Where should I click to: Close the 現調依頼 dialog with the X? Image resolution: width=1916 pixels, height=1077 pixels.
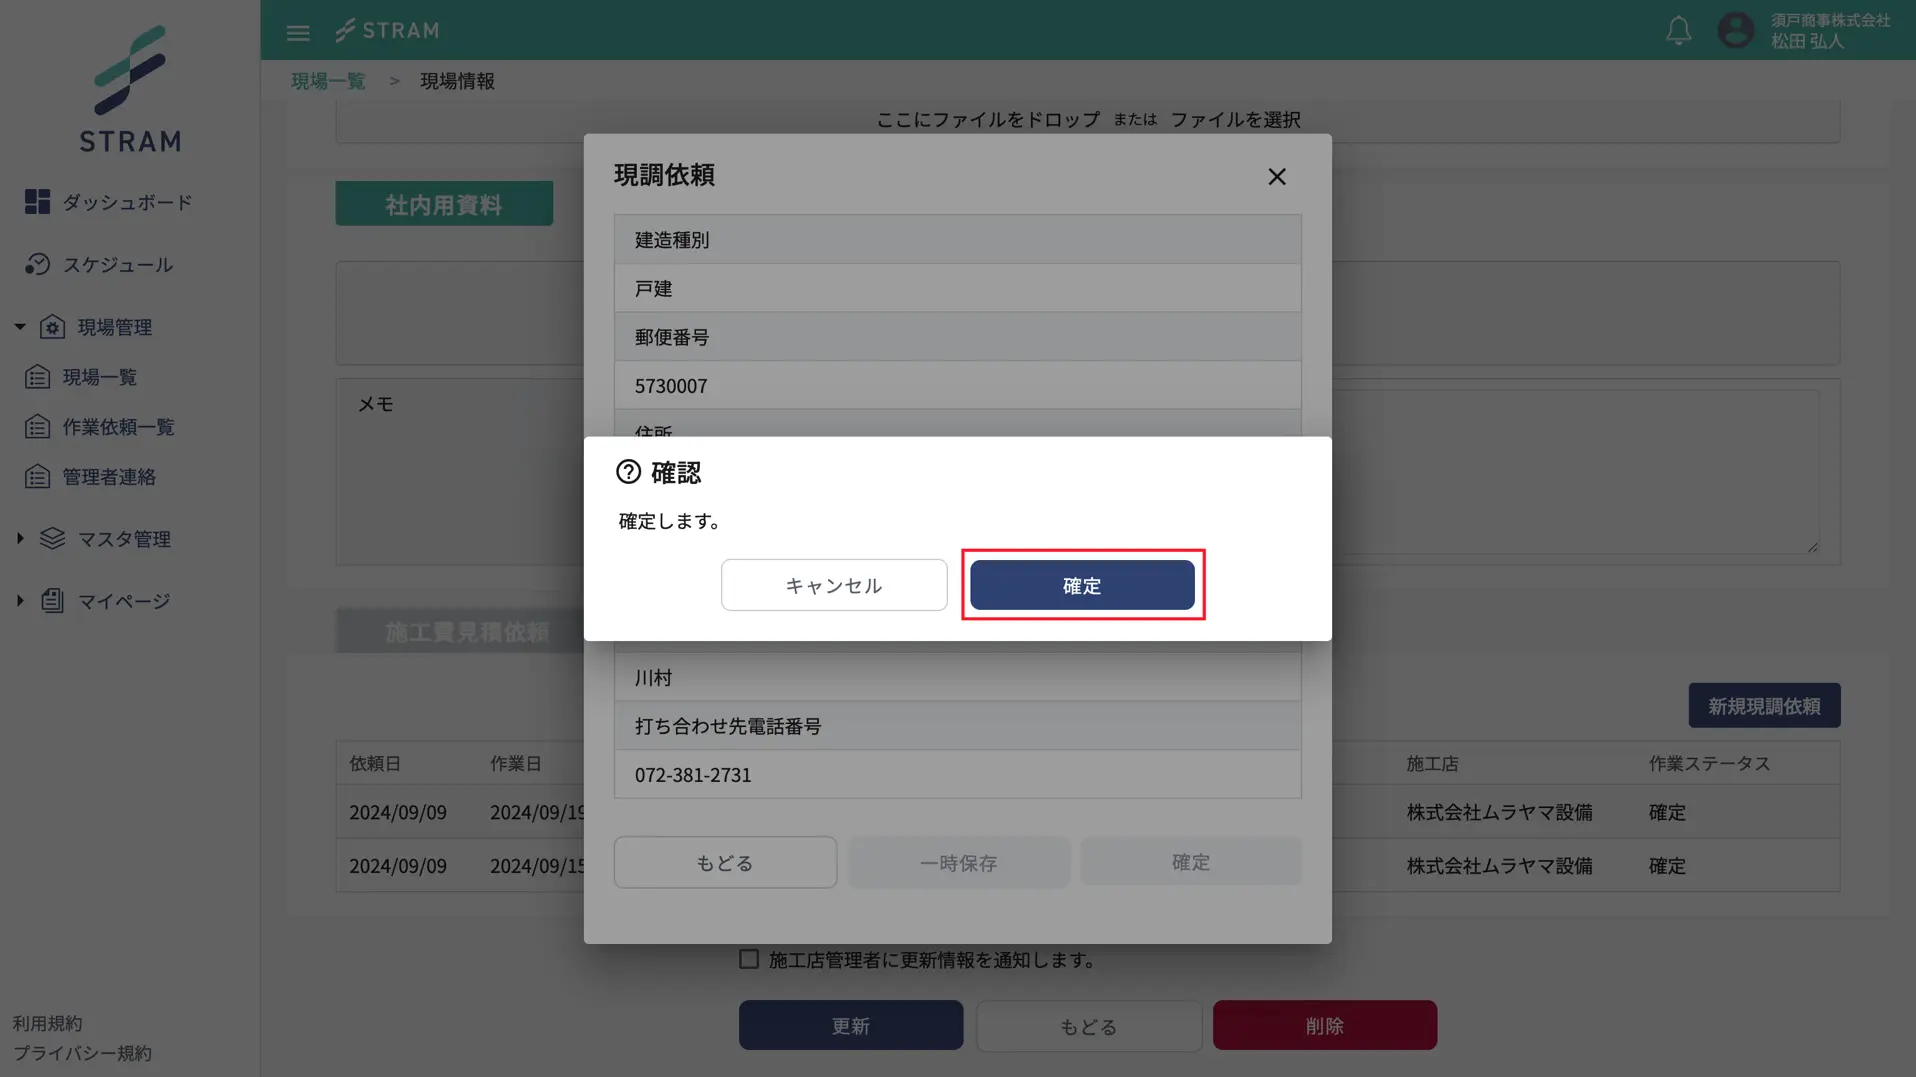coord(1277,176)
